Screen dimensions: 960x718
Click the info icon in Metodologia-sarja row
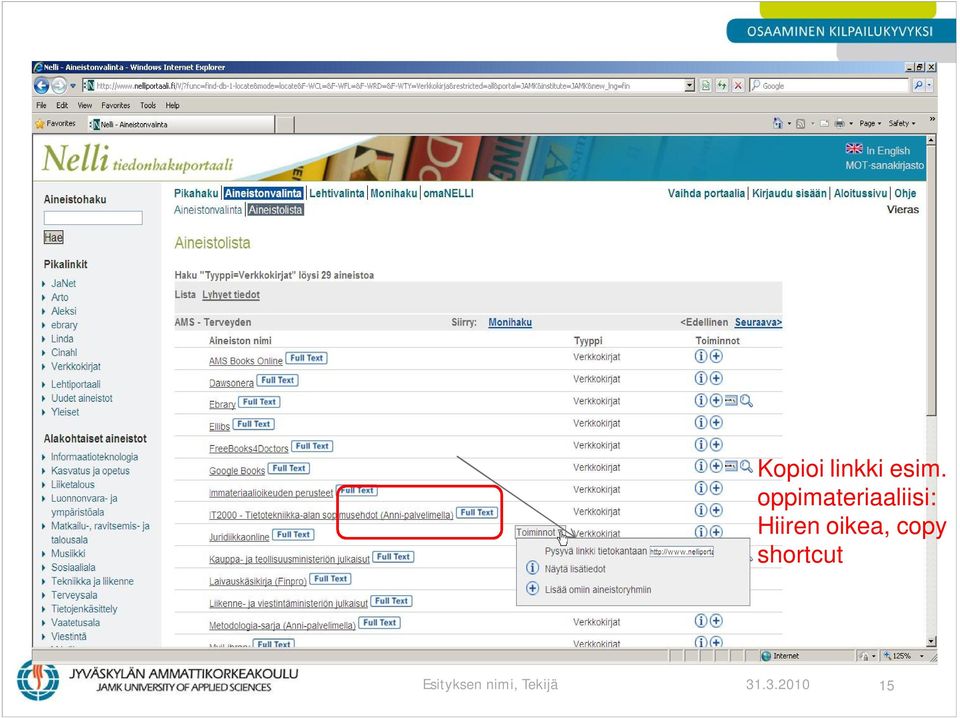(700, 621)
